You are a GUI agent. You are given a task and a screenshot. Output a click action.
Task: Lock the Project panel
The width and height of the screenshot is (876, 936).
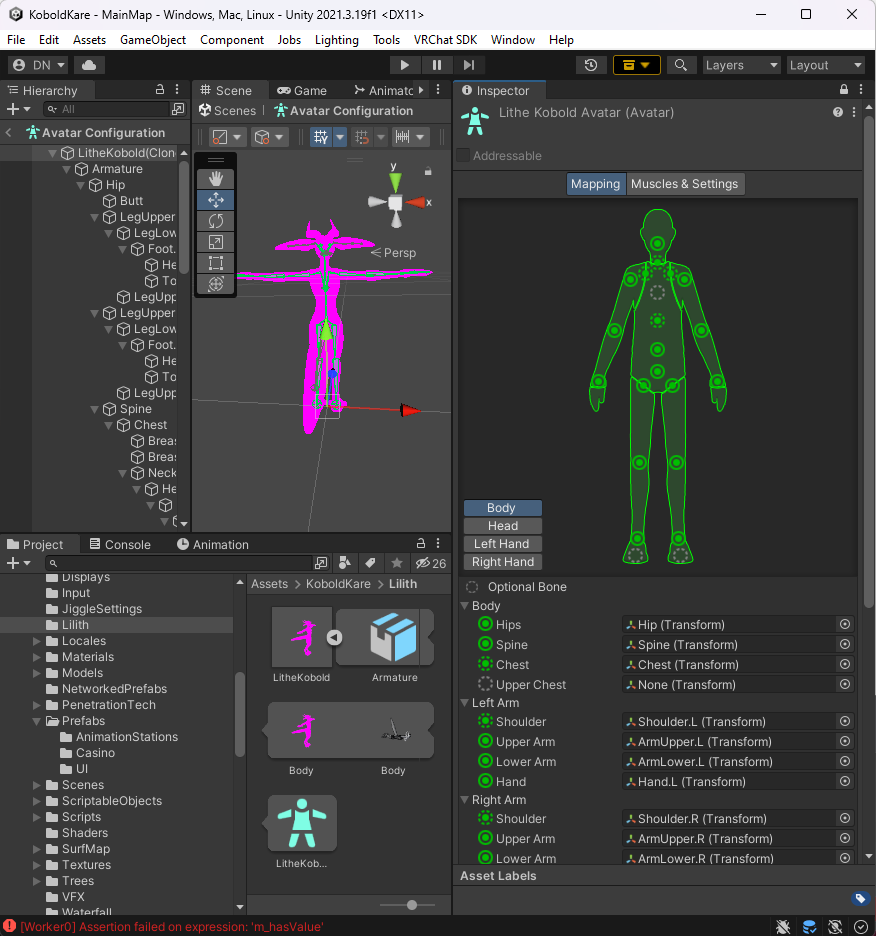click(x=420, y=543)
